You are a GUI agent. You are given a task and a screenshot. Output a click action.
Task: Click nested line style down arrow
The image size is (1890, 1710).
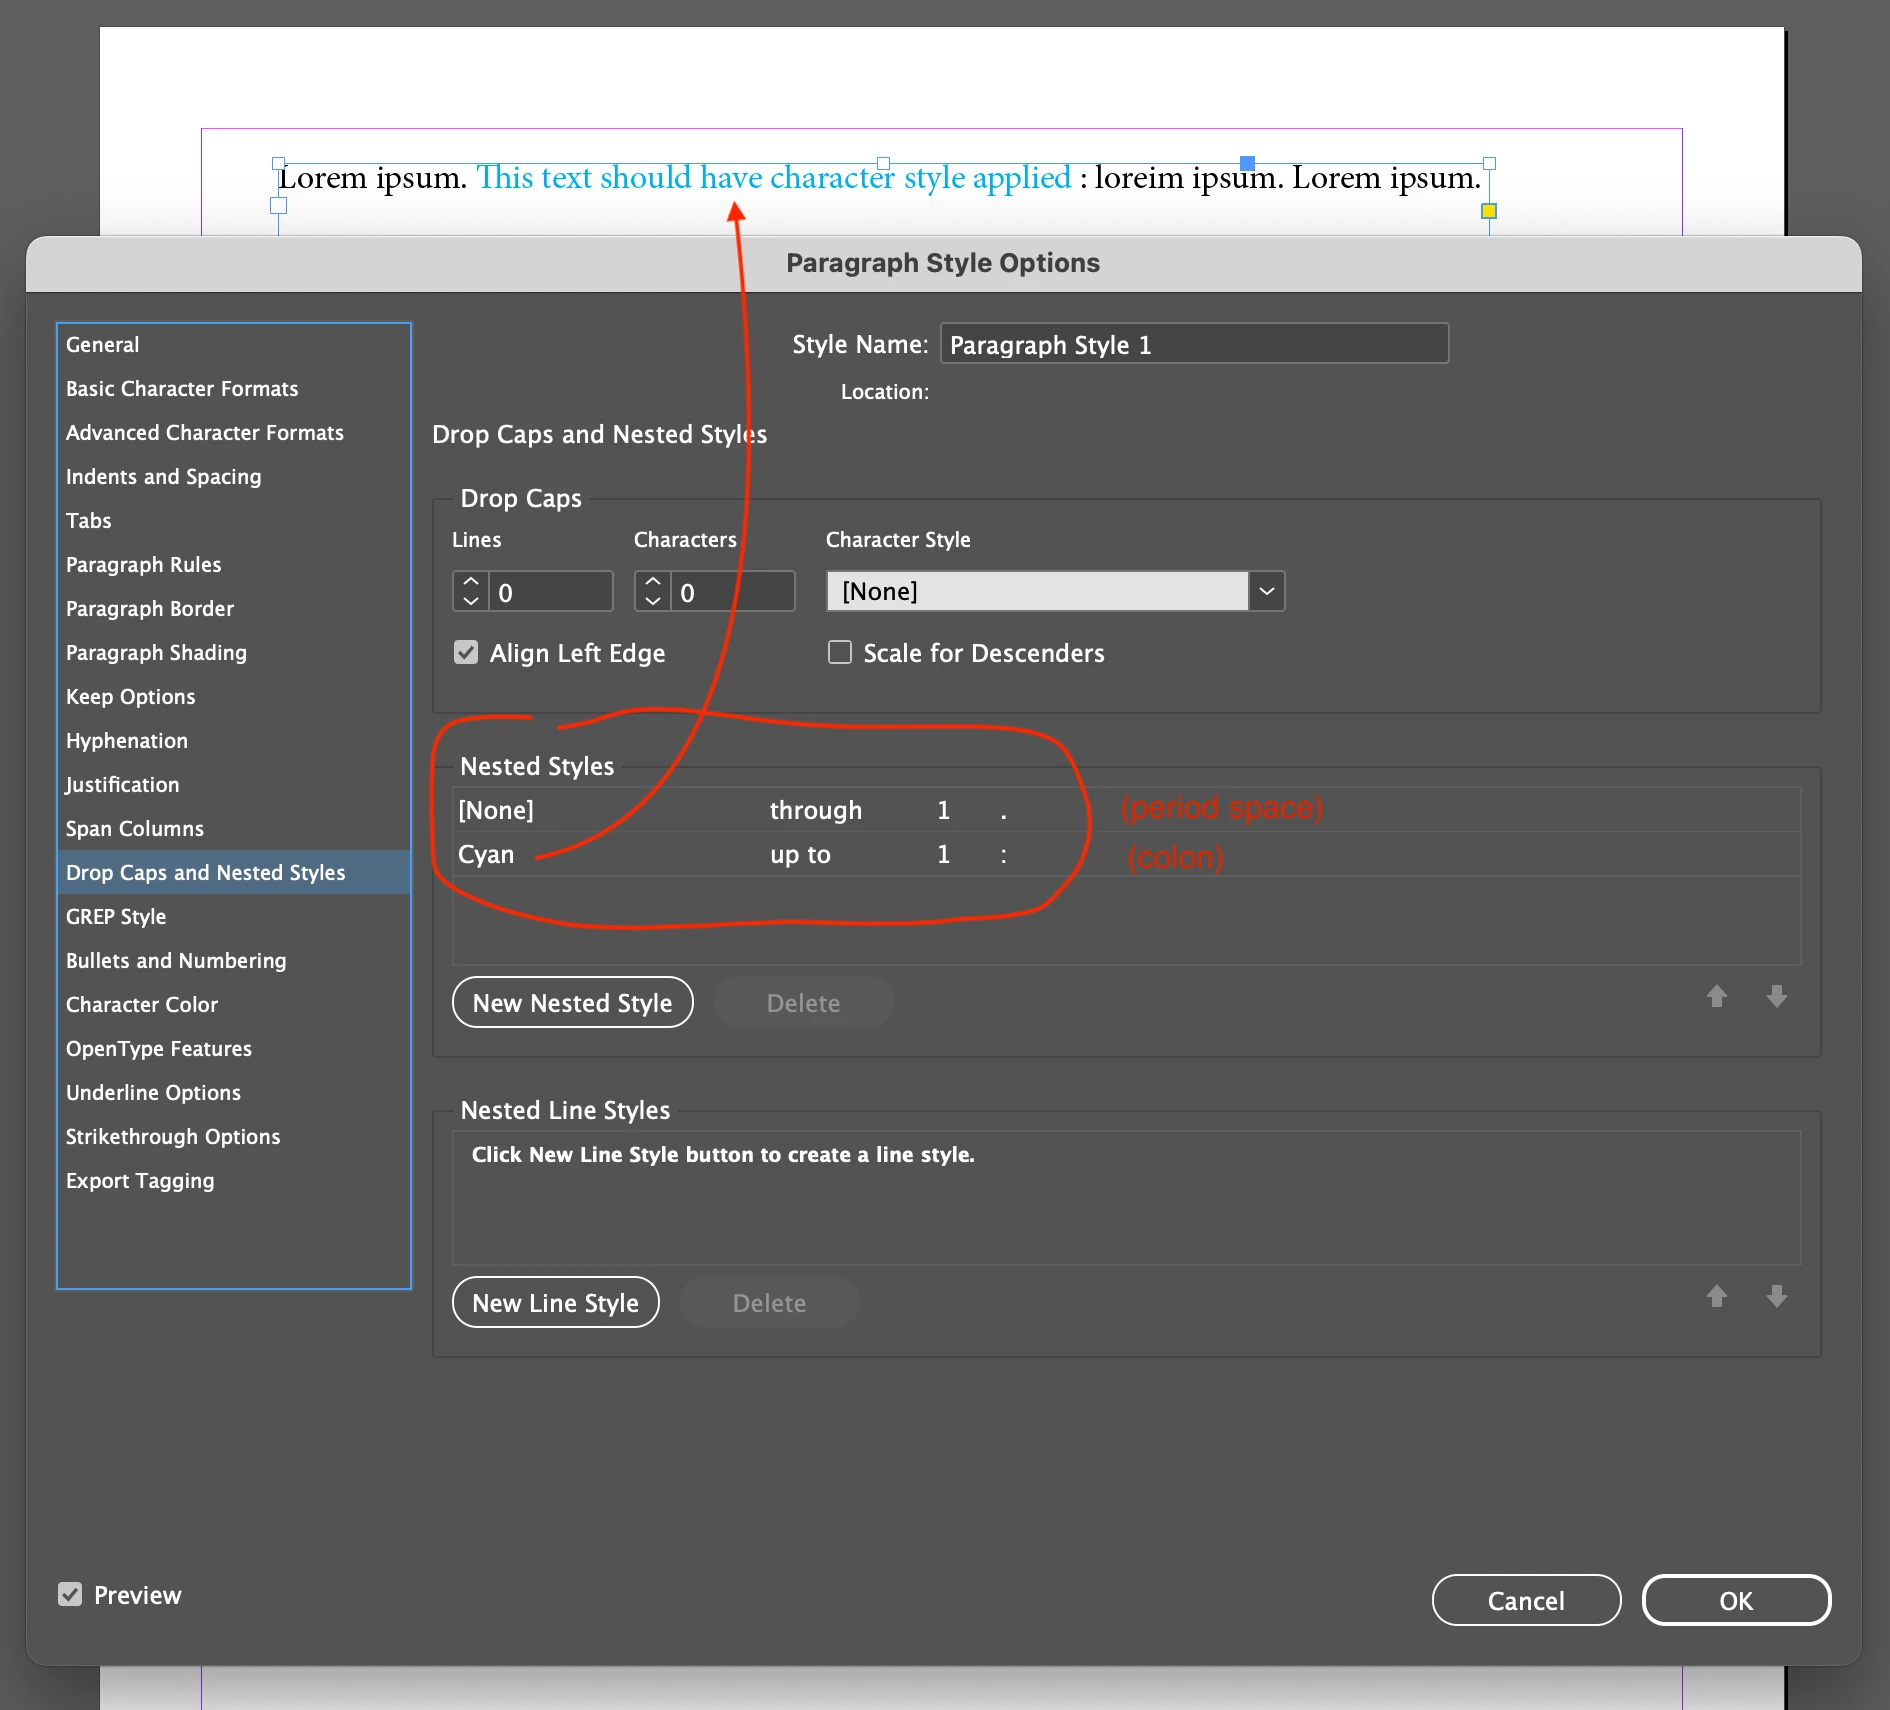click(1776, 1296)
